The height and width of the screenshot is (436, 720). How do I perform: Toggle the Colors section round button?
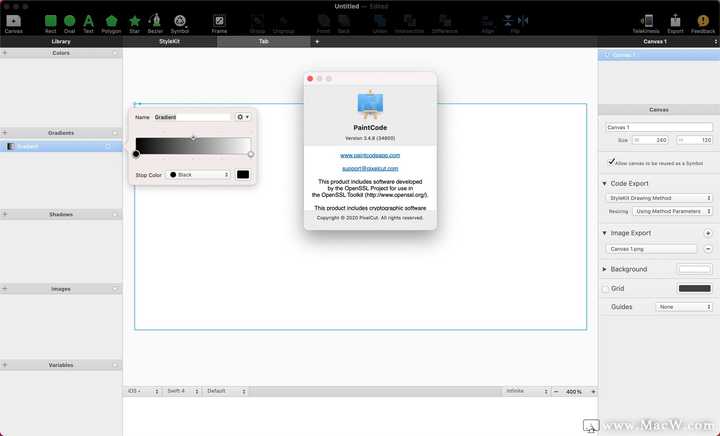coord(115,53)
